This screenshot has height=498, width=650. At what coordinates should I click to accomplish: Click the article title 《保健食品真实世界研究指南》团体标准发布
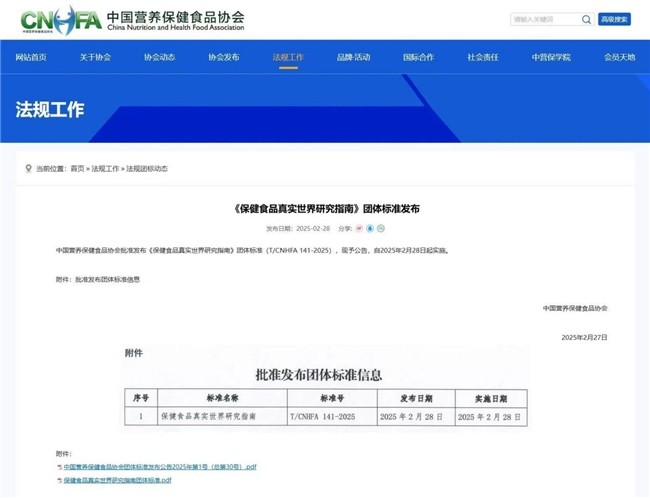pyautogui.click(x=325, y=209)
